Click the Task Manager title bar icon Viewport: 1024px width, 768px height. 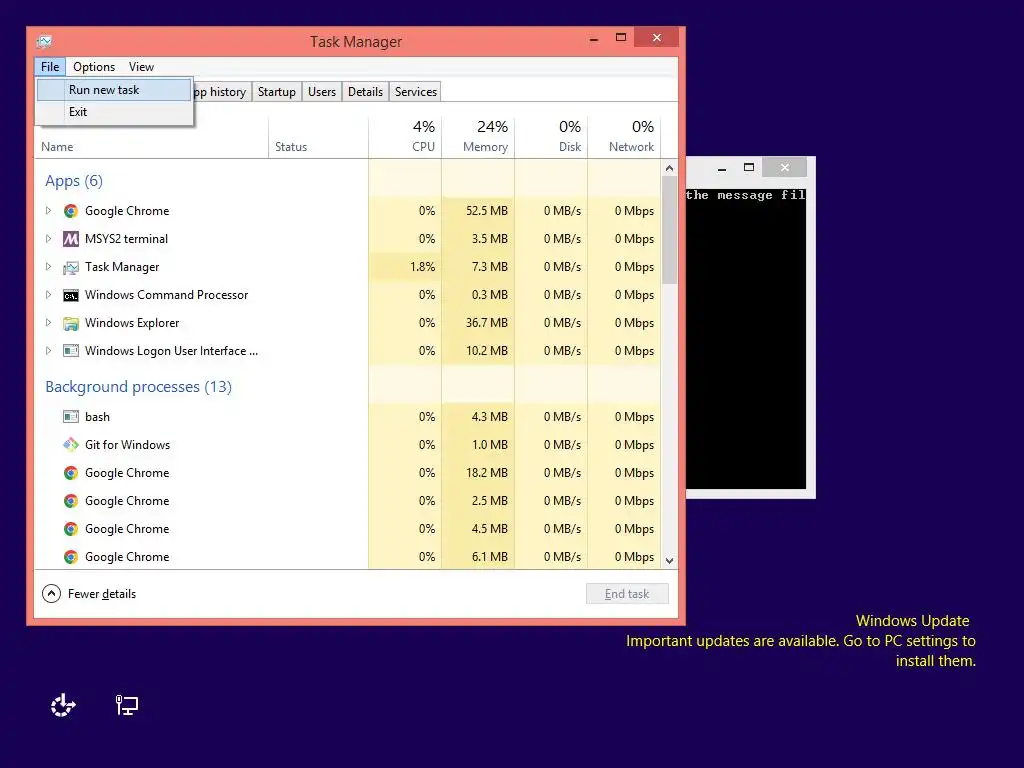pos(44,42)
